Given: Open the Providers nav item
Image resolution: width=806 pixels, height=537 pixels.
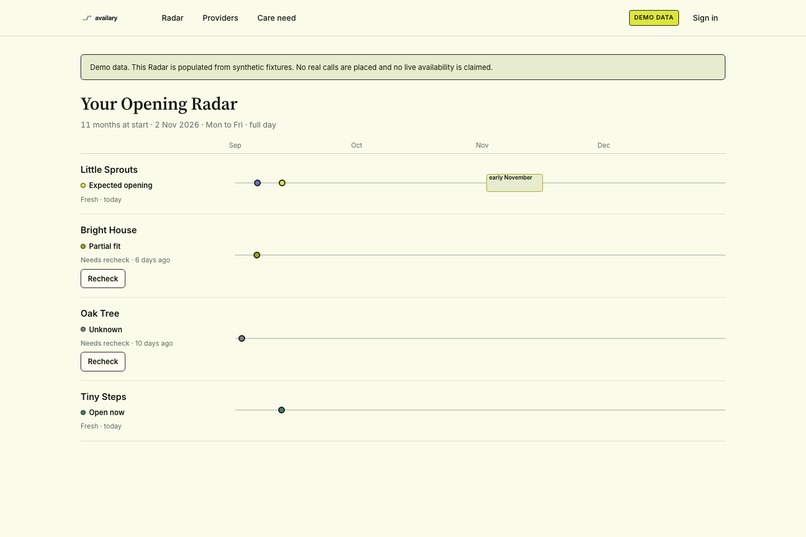Looking at the screenshot, I should 220,18.
